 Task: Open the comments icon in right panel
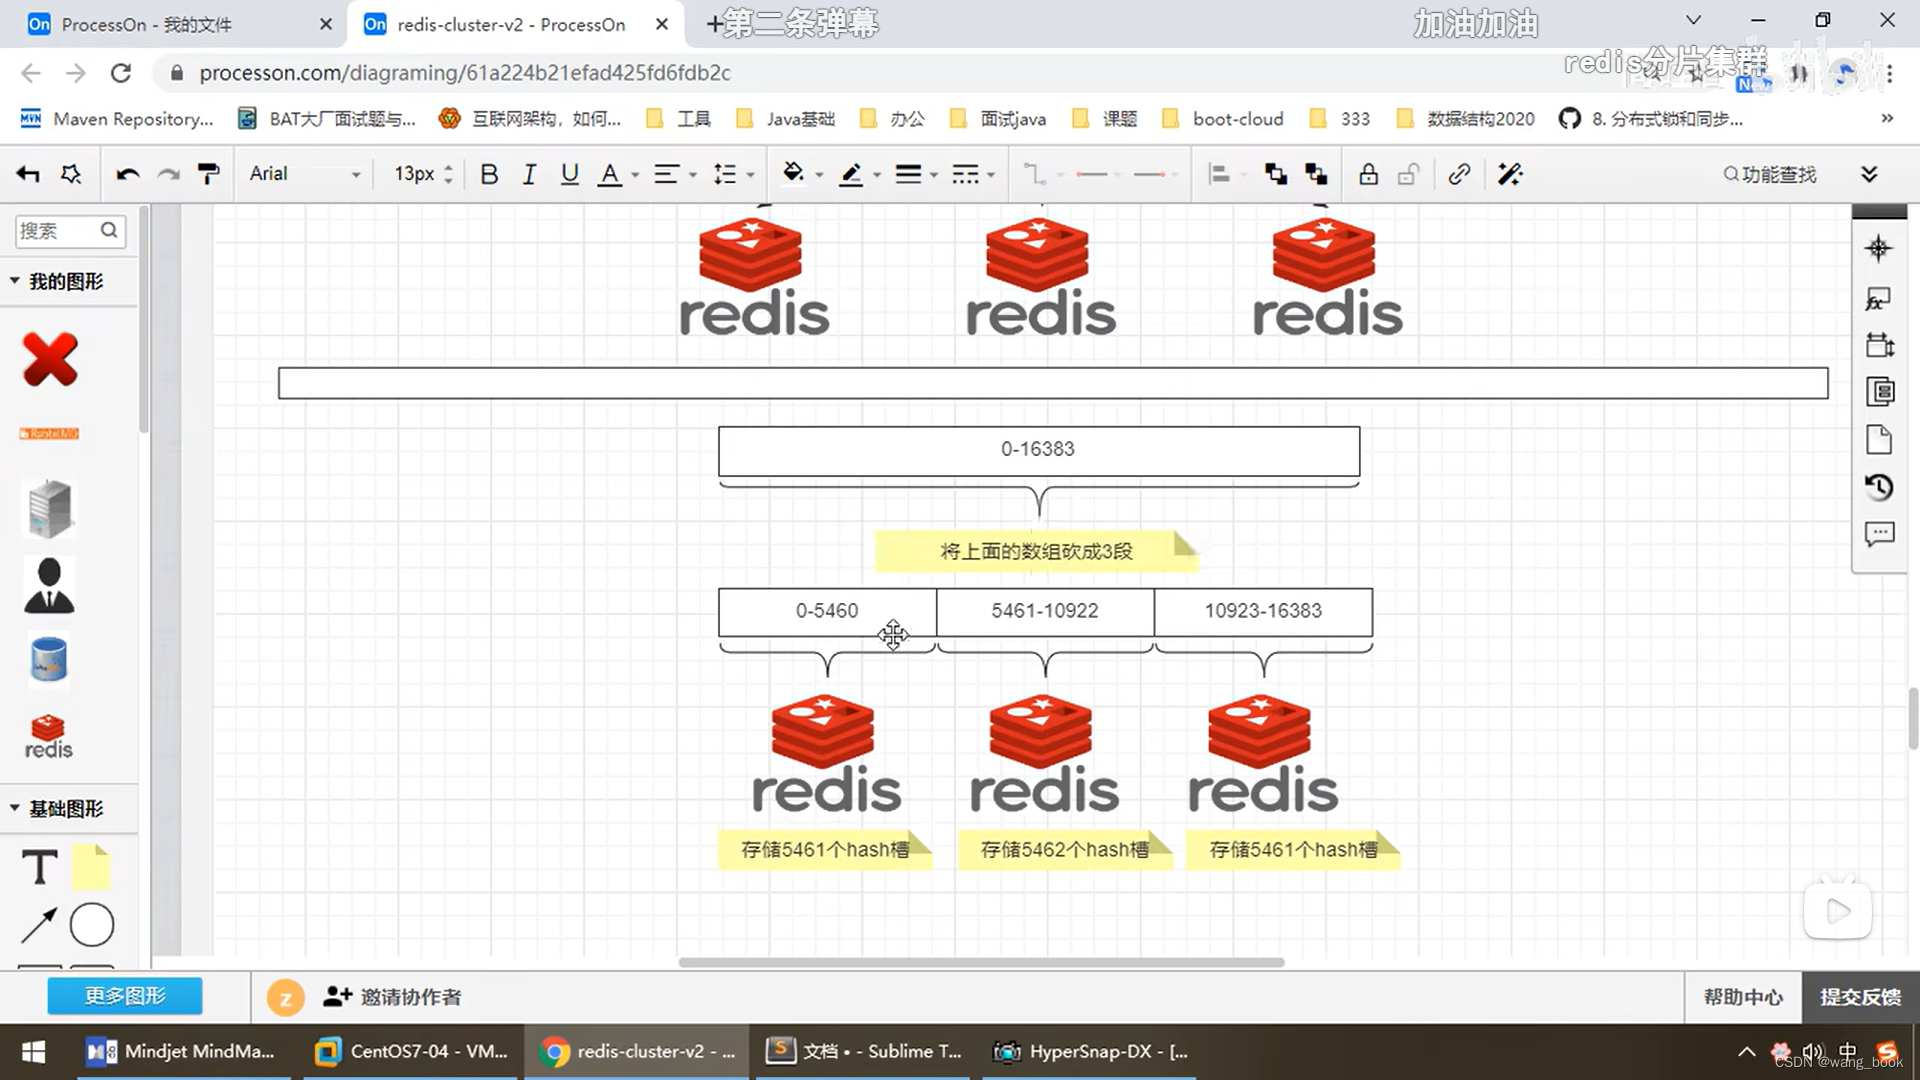1879,534
